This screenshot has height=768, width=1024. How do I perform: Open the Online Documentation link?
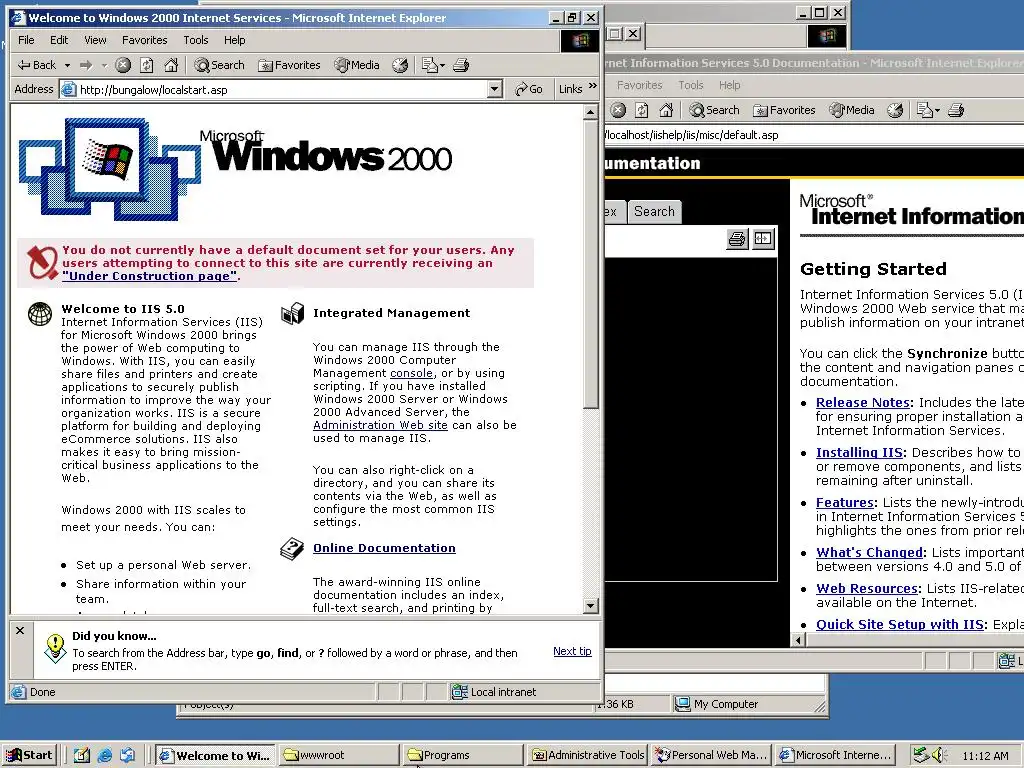384,548
